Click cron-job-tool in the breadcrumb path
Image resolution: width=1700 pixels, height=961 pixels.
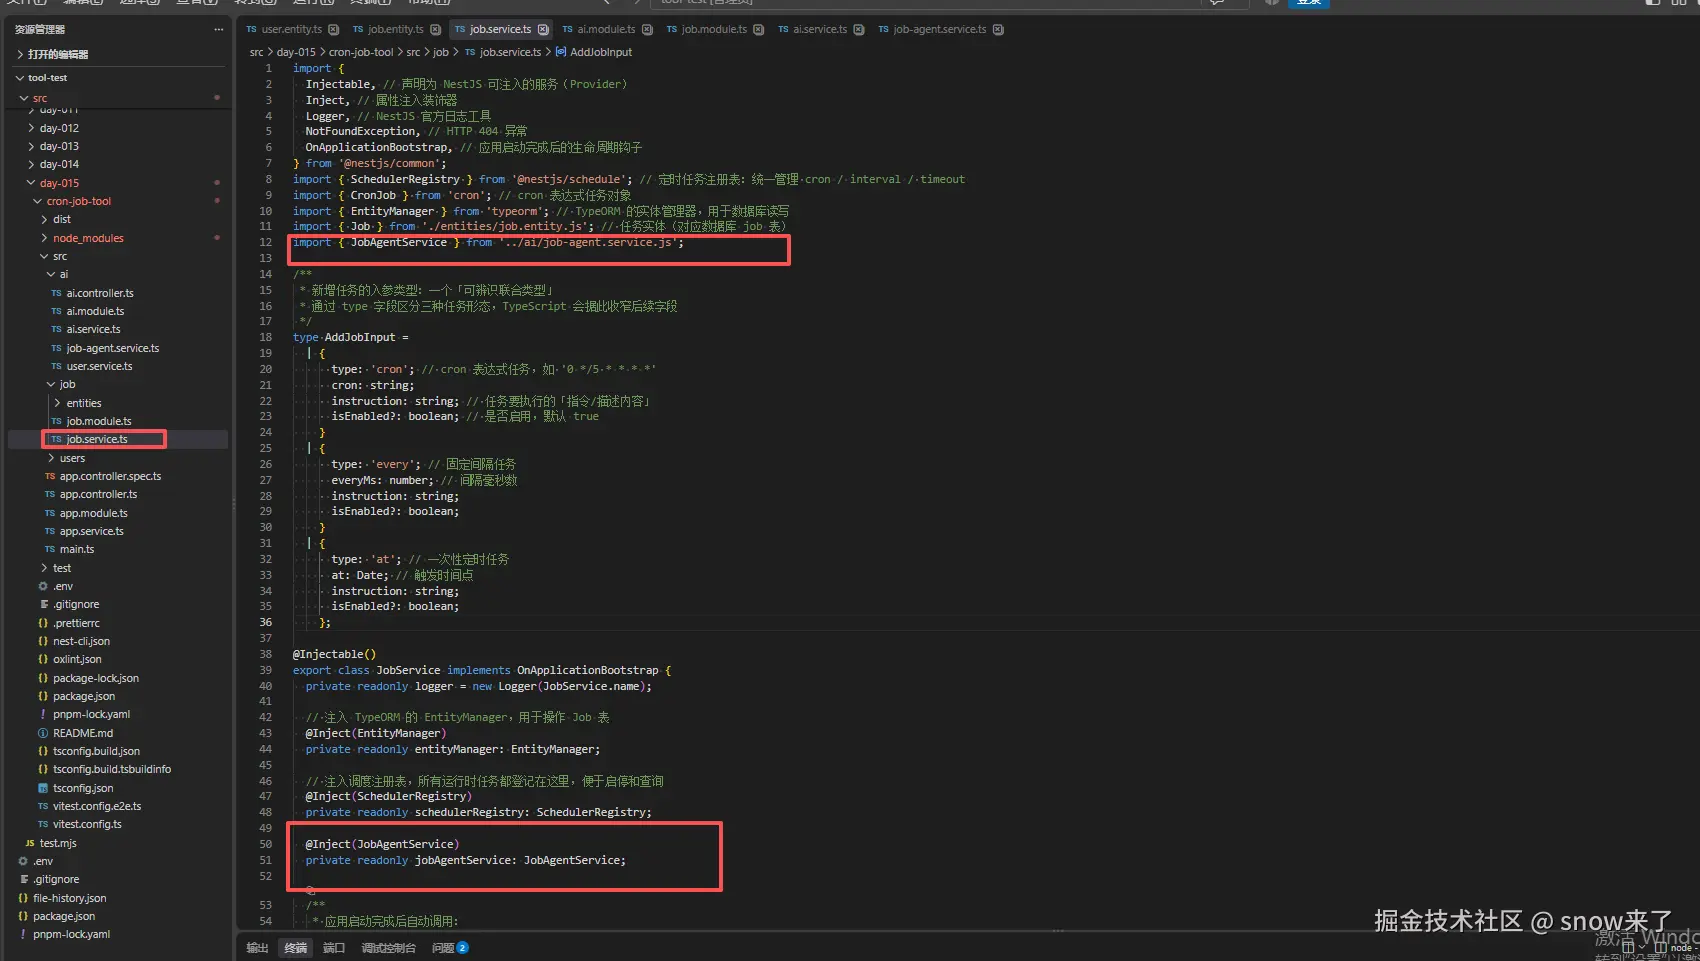pyautogui.click(x=361, y=52)
